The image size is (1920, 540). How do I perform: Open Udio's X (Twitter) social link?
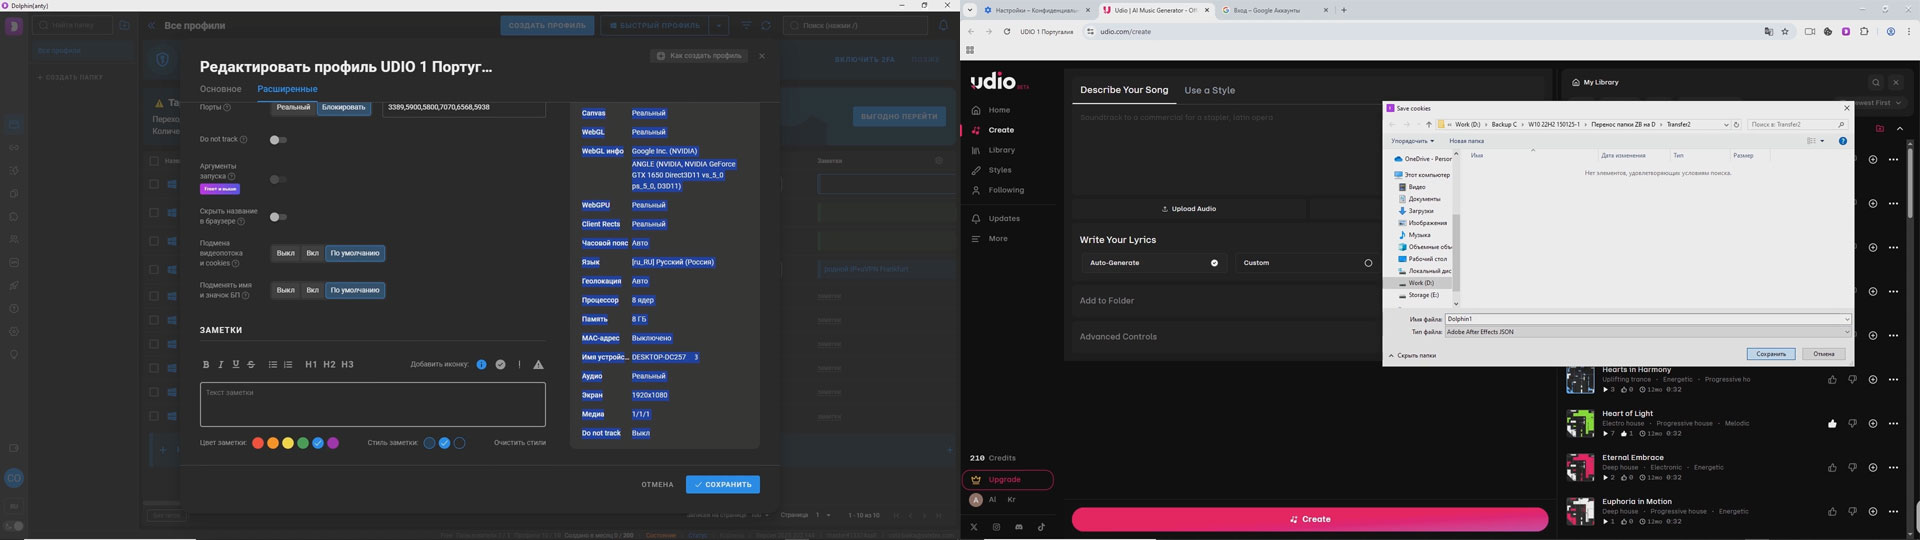point(974,527)
